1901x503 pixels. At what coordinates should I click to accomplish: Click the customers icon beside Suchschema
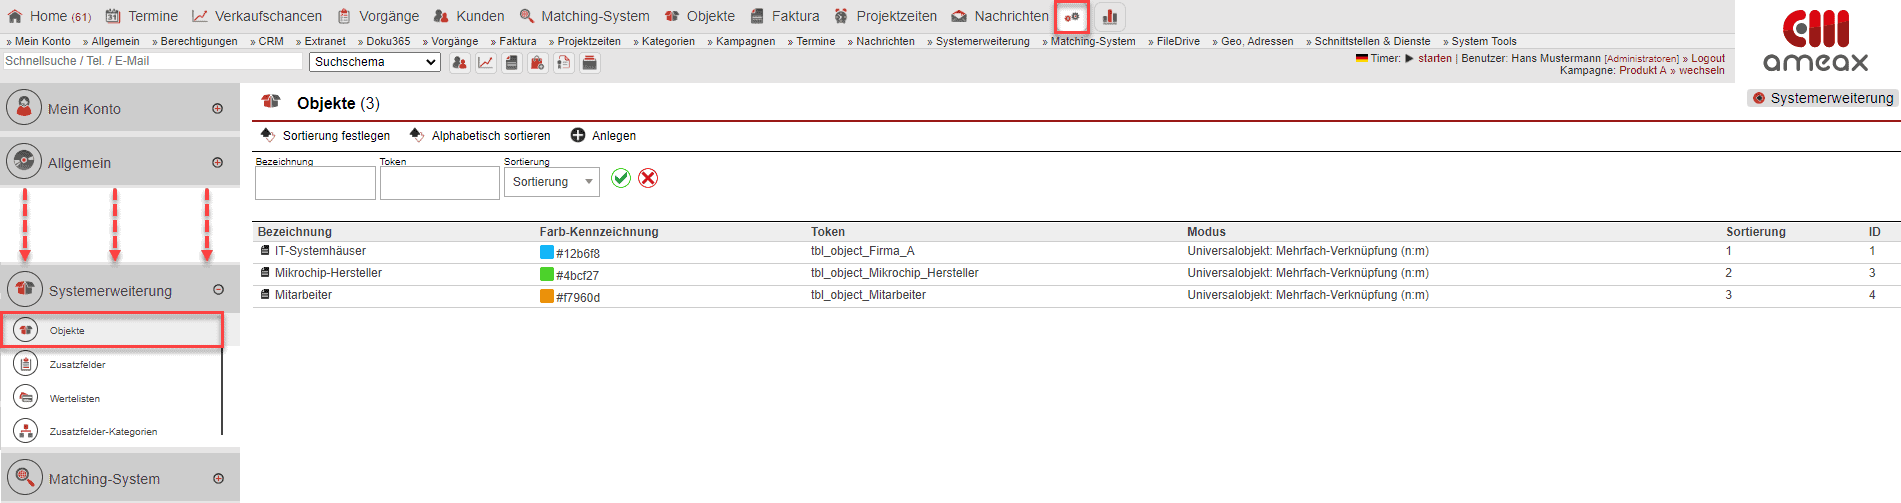(459, 63)
